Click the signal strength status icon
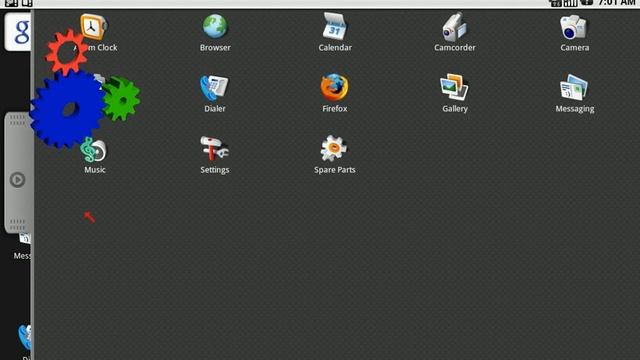Image resolution: width=640 pixels, height=360 pixels. pos(570,3)
